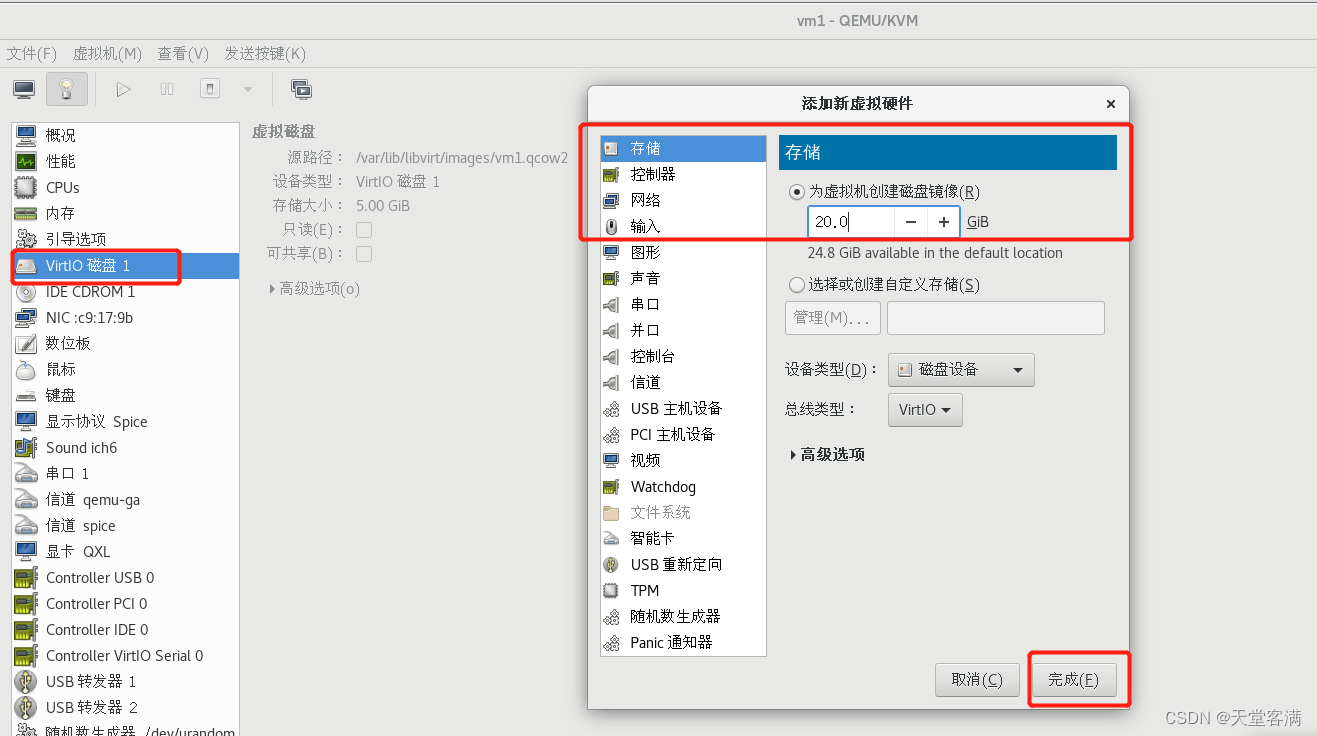Expand 高级选项(o) in the virtual disk panel
This screenshot has width=1317, height=736.
pyautogui.click(x=314, y=288)
